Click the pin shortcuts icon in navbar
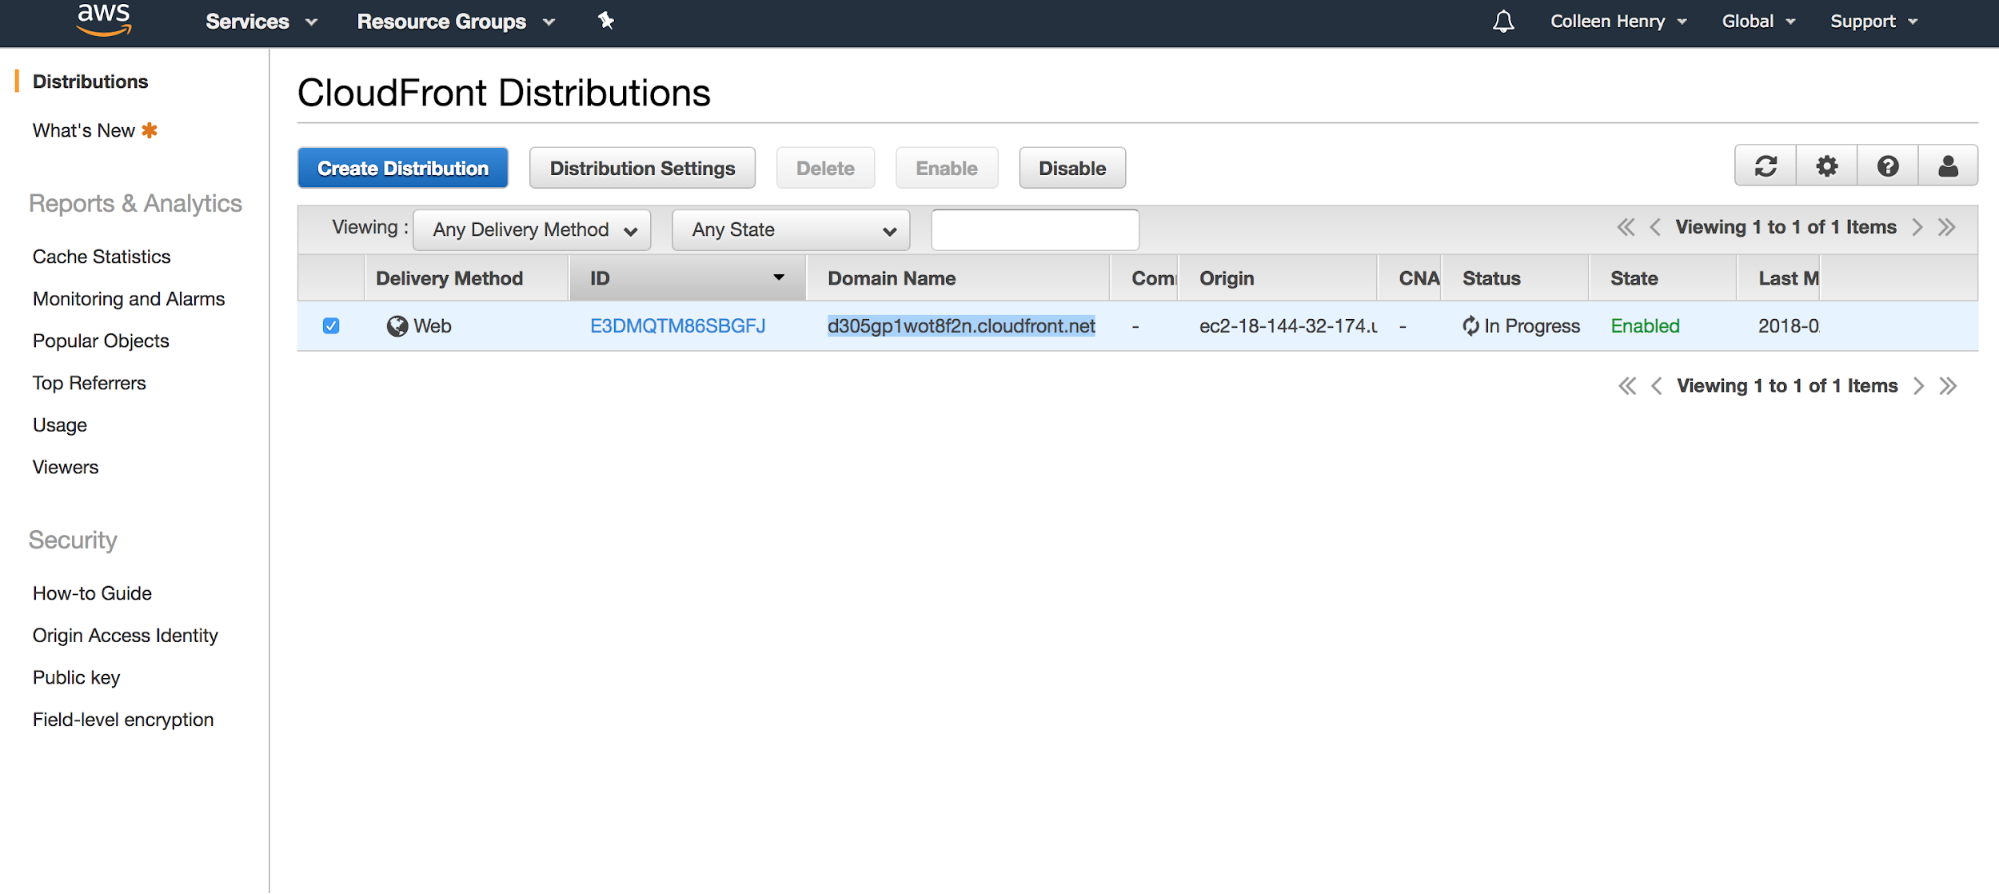The width and height of the screenshot is (1999, 894). 606,21
